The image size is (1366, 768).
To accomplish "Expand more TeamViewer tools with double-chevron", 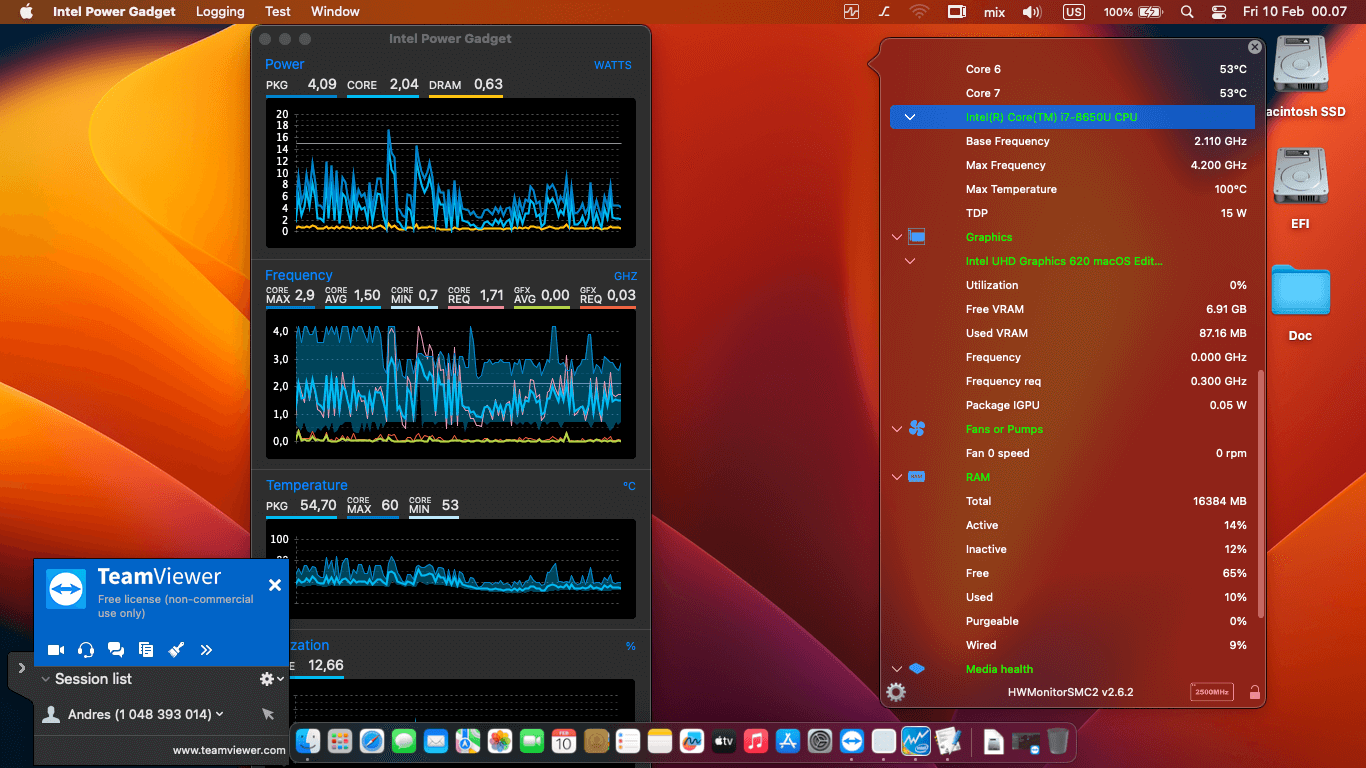I will [x=206, y=650].
